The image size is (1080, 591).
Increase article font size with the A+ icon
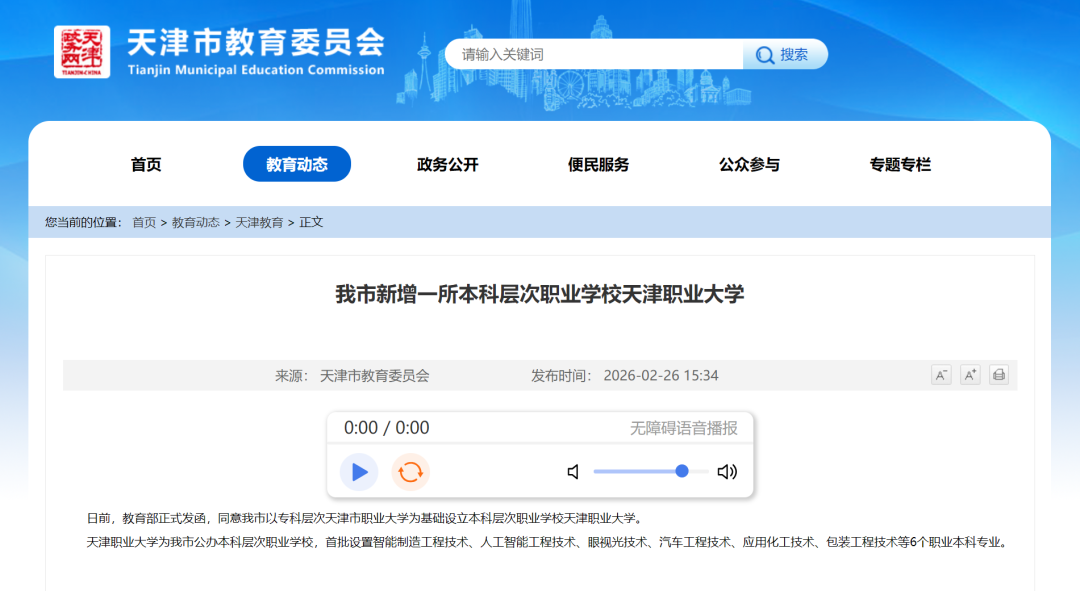click(x=969, y=375)
